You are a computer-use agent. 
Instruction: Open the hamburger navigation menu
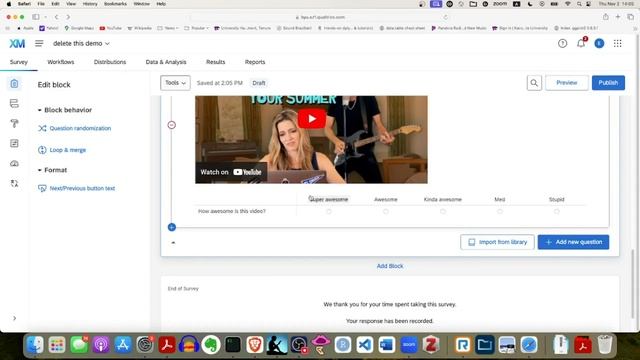39,43
